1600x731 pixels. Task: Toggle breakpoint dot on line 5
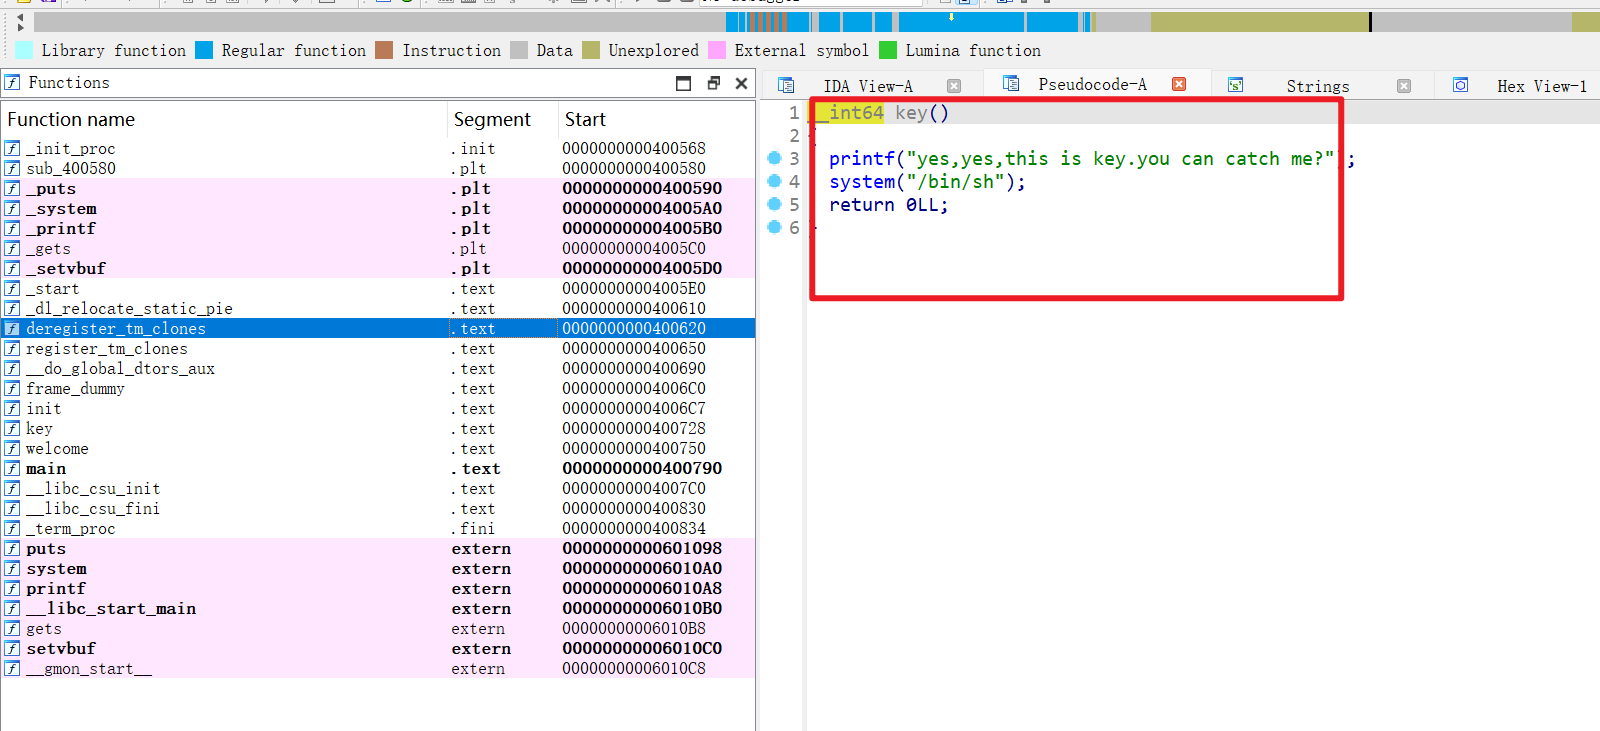(774, 204)
